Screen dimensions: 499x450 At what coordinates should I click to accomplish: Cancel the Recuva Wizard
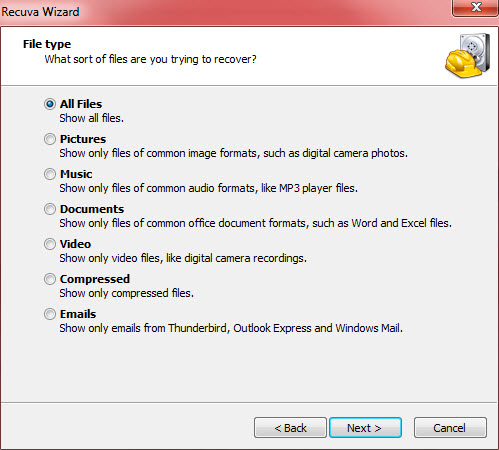(x=450, y=428)
